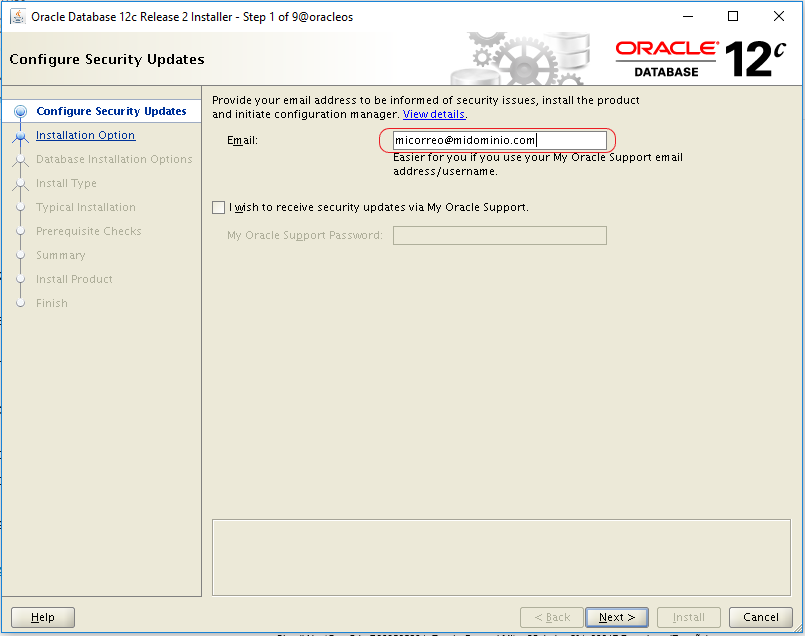Proceed with the Next button
The width and height of the screenshot is (805, 636).
point(617,617)
